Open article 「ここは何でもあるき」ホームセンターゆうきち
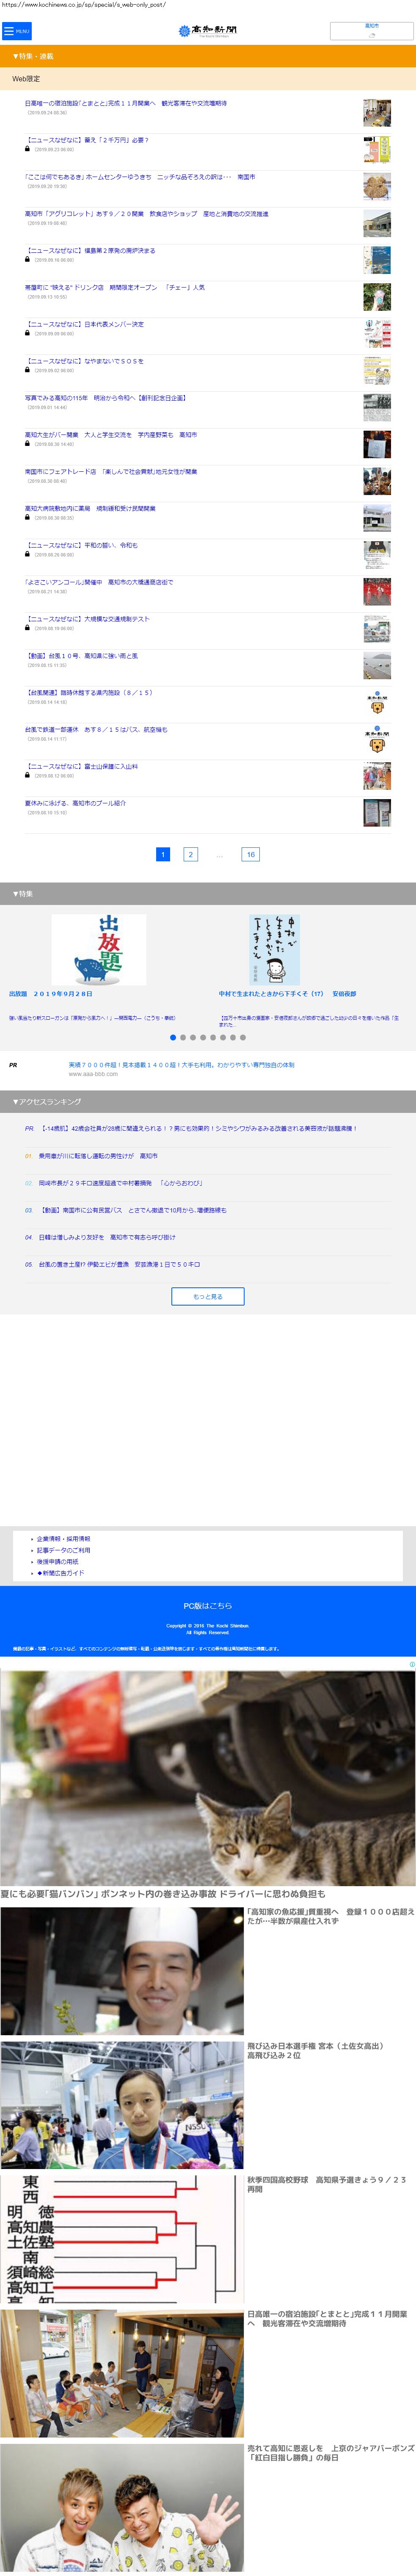The width and height of the screenshot is (416, 2576). tap(140, 177)
